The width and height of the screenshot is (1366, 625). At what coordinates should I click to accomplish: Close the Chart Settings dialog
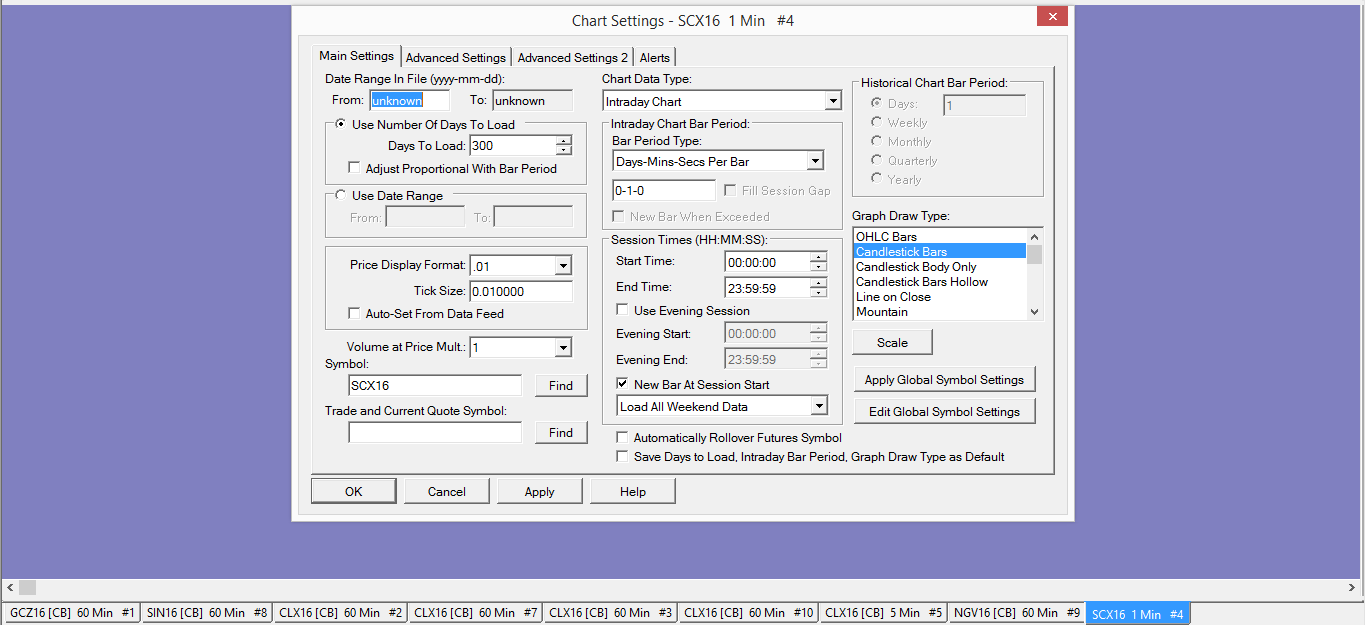[1050, 16]
